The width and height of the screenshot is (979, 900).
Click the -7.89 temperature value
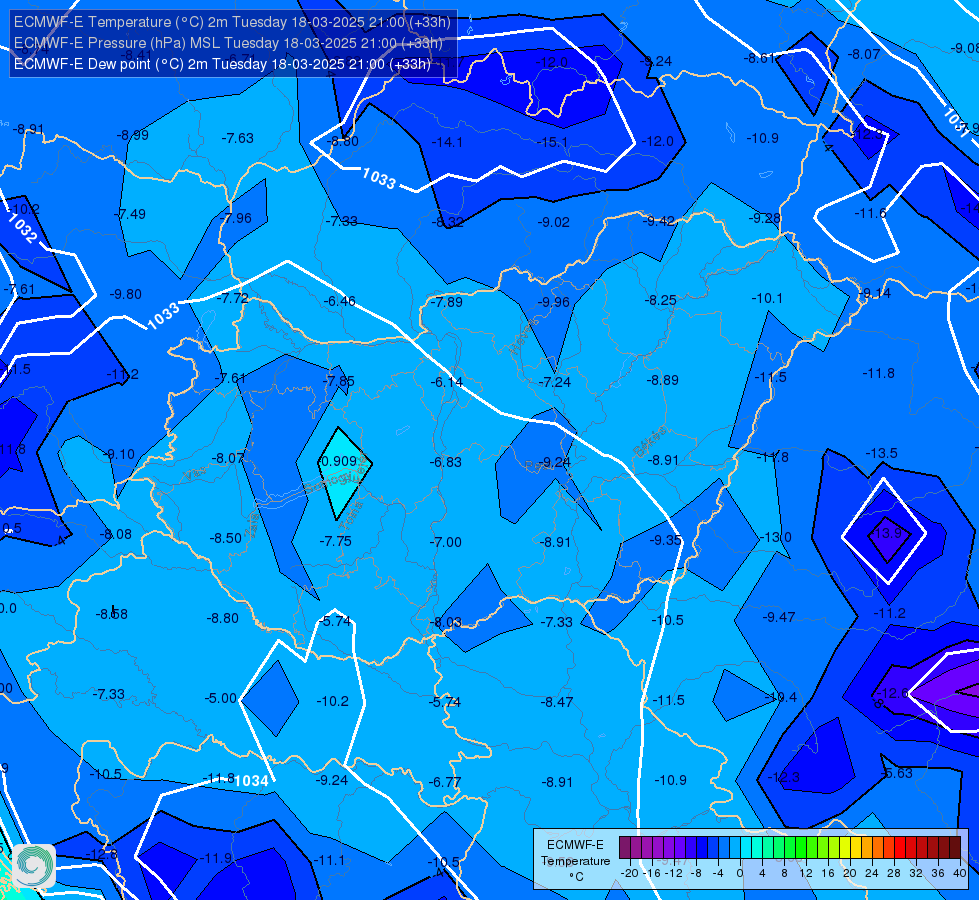click(447, 302)
